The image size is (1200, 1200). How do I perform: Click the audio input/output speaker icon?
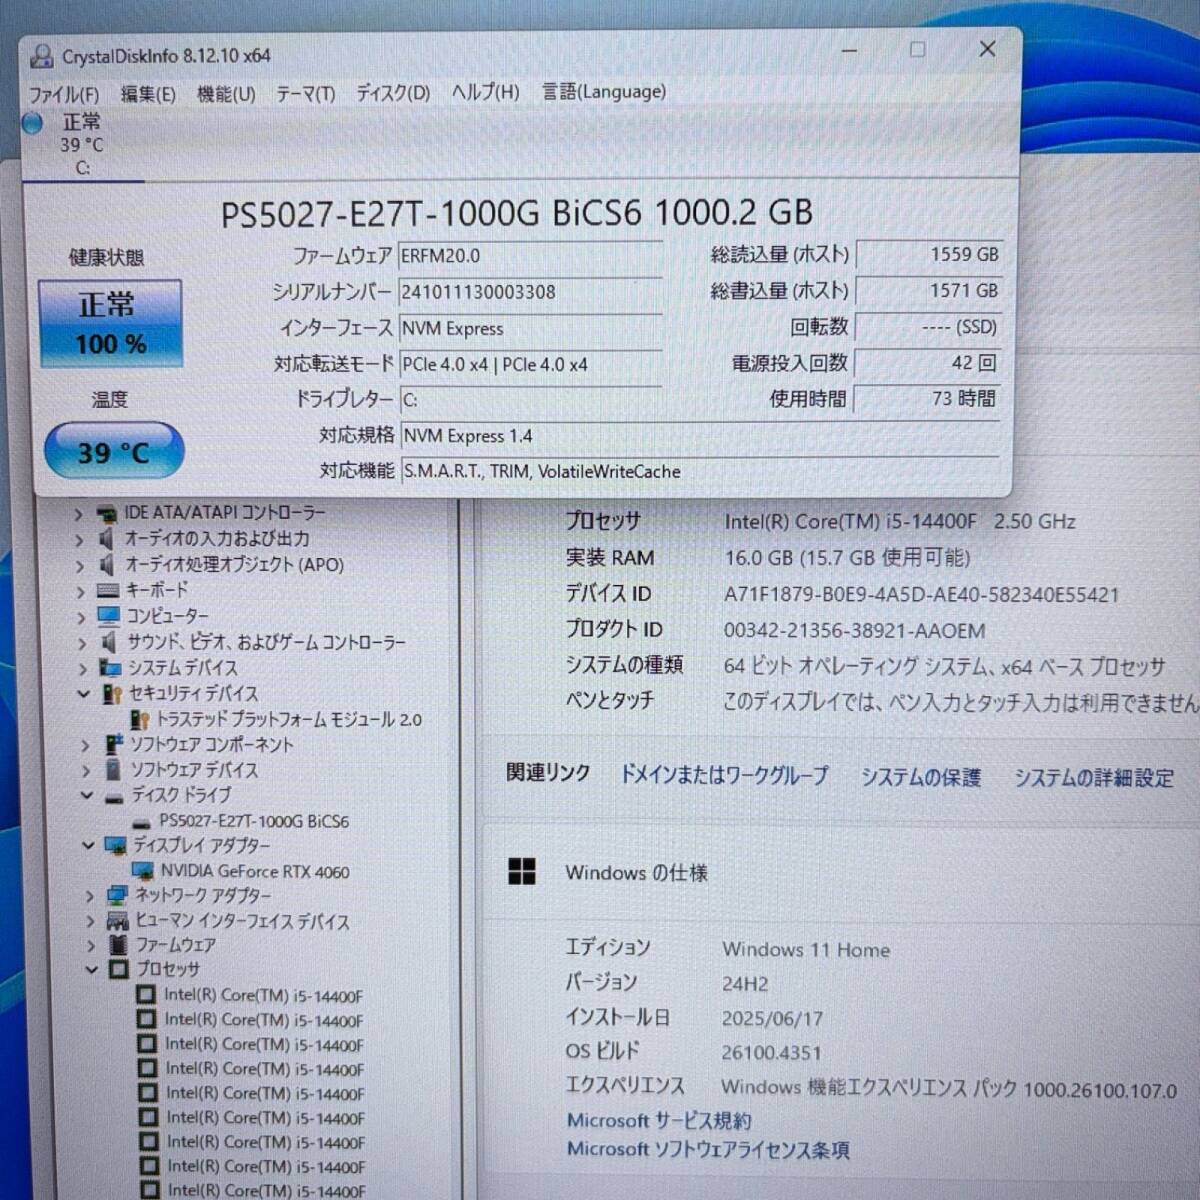[106, 539]
